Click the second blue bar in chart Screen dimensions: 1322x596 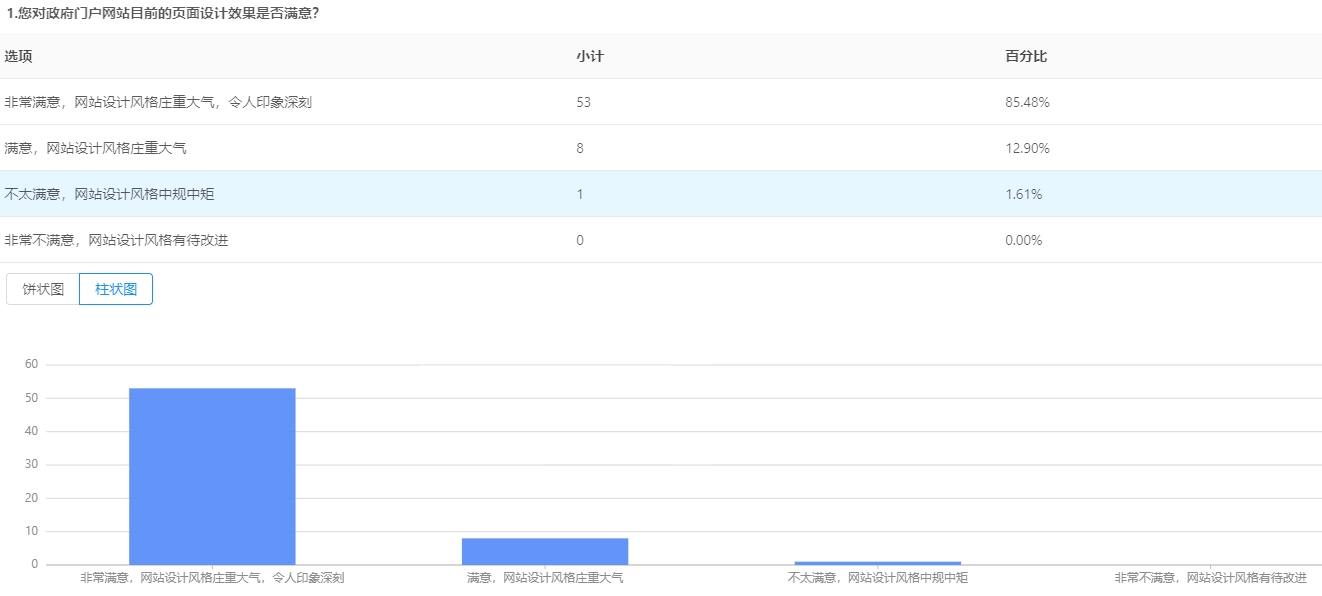click(x=545, y=551)
